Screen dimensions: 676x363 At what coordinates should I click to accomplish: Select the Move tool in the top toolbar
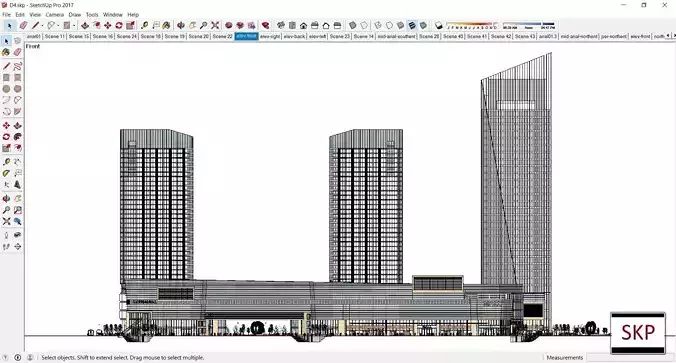[108, 25]
